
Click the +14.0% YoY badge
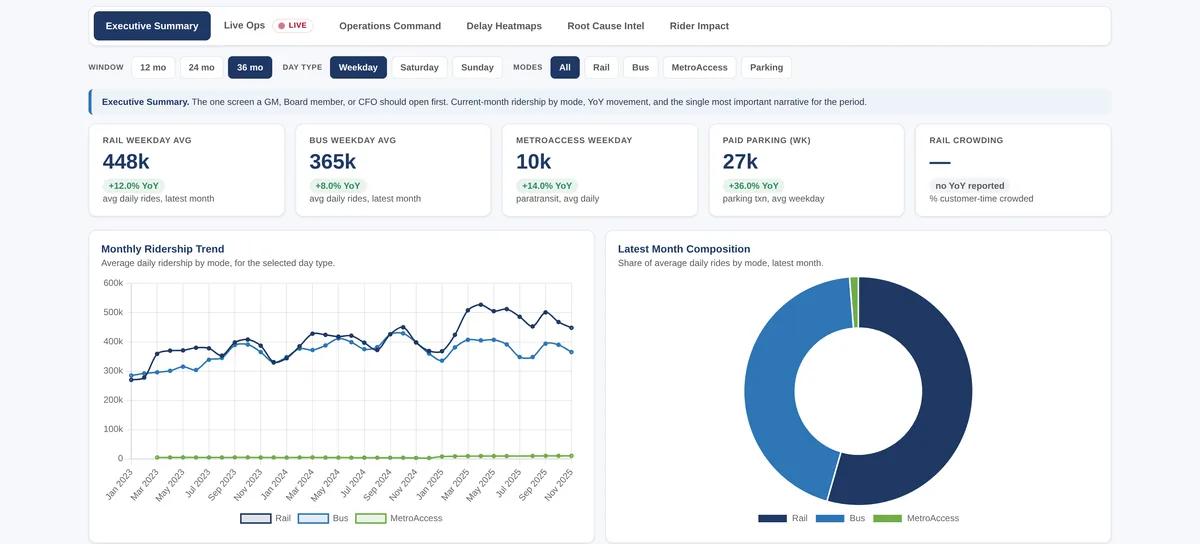tap(547, 186)
